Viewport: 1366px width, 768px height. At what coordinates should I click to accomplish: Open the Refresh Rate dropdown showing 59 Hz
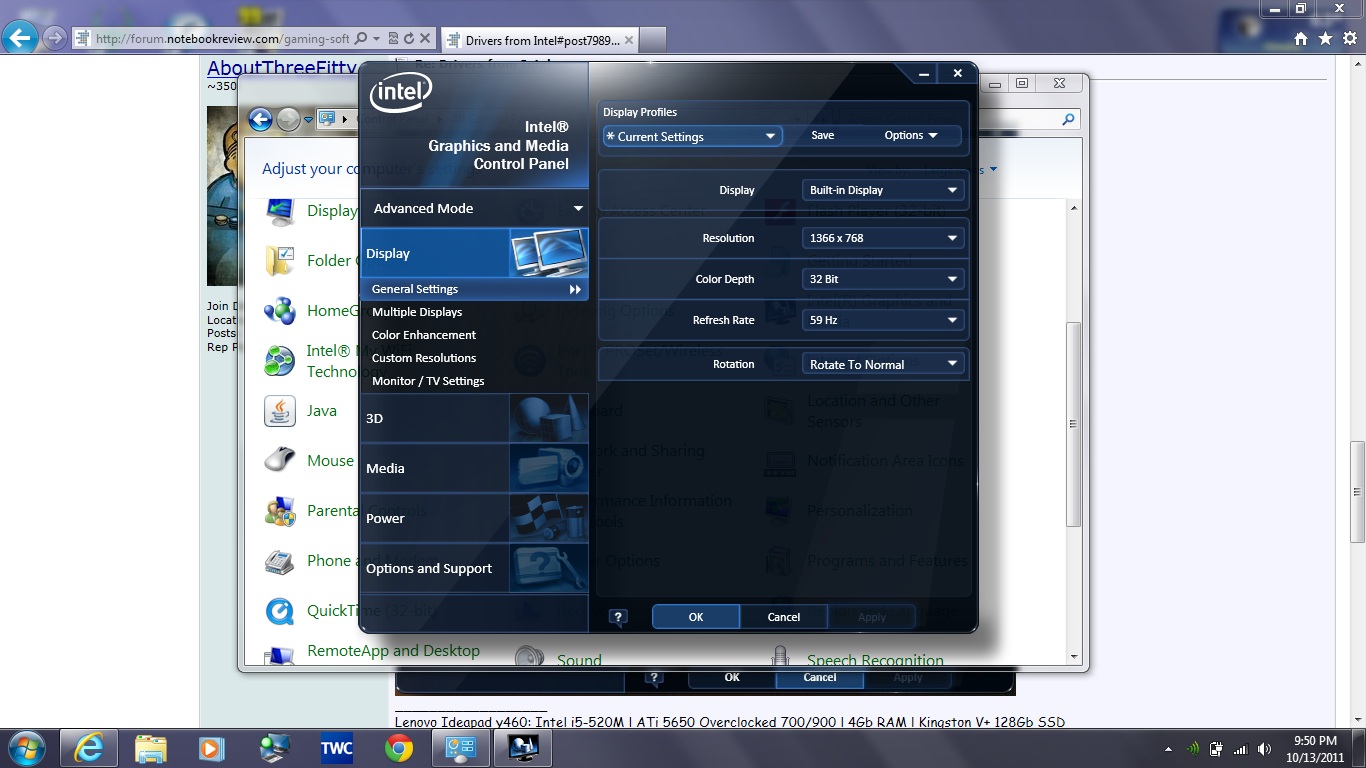tap(883, 320)
